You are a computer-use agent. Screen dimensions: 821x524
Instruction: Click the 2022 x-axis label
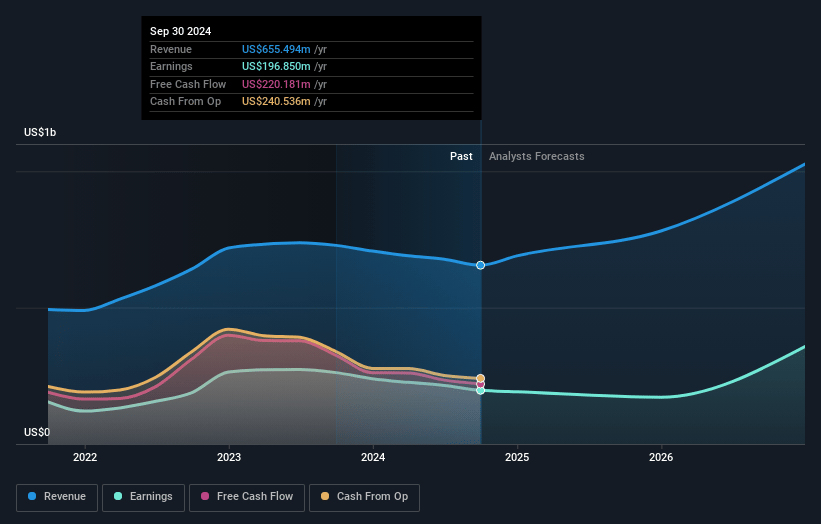point(85,457)
